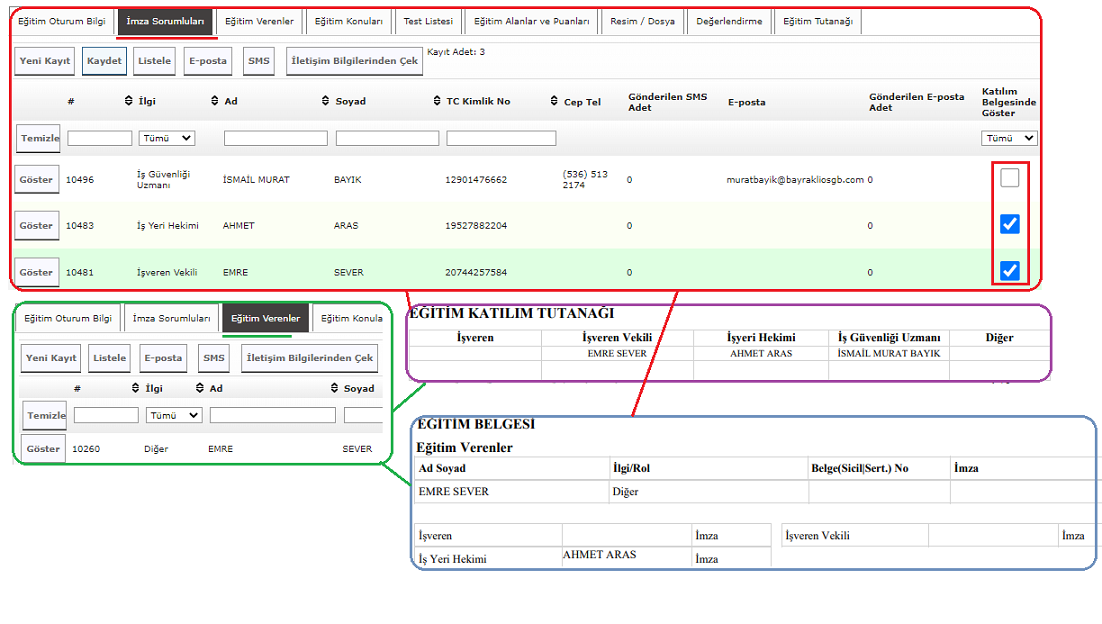Click sort arrows between Soyad and TC Kimlik No
Viewport: 1102px width, 624px height.
tap(437, 101)
